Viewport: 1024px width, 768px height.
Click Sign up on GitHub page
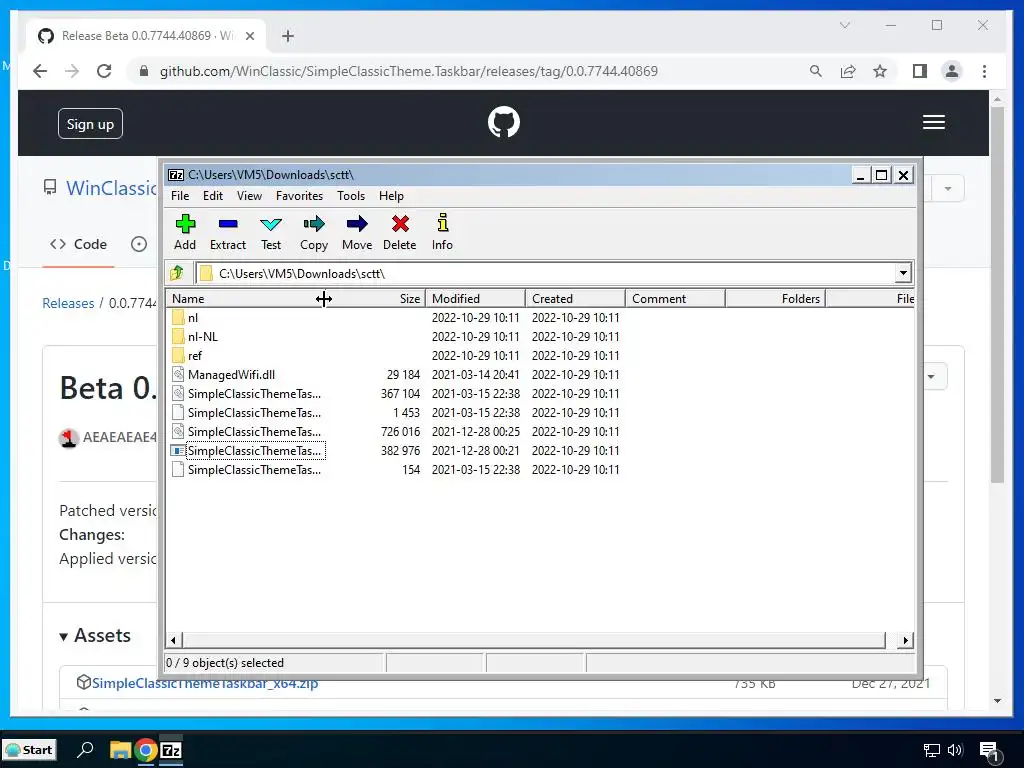(x=90, y=124)
